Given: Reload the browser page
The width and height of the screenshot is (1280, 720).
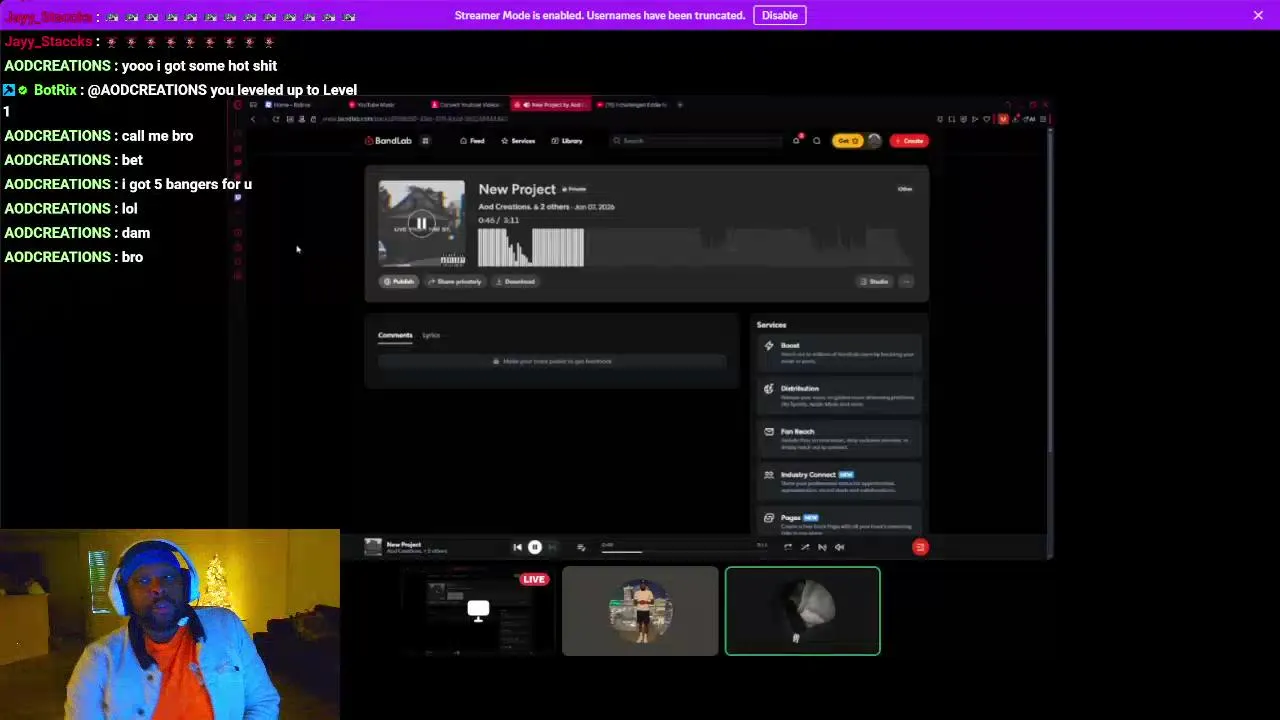Looking at the screenshot, I should (276, 119).
